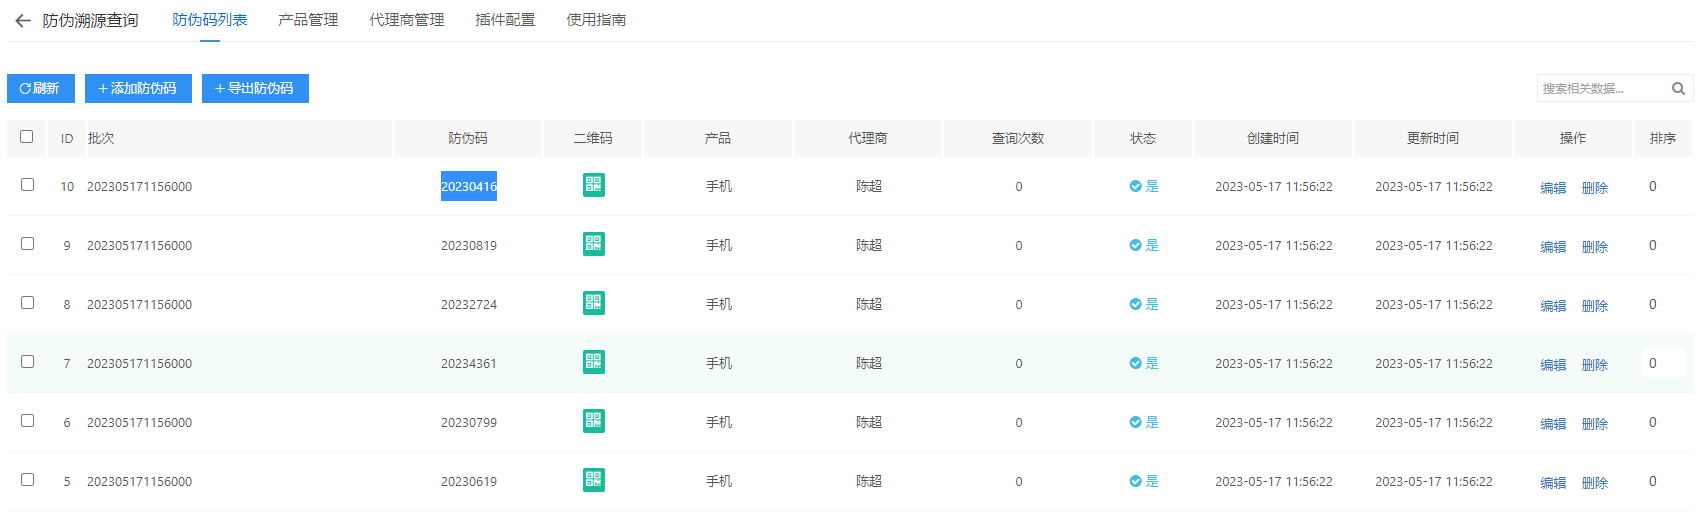Click the search magnifier icon

[x=1678, y=89]
